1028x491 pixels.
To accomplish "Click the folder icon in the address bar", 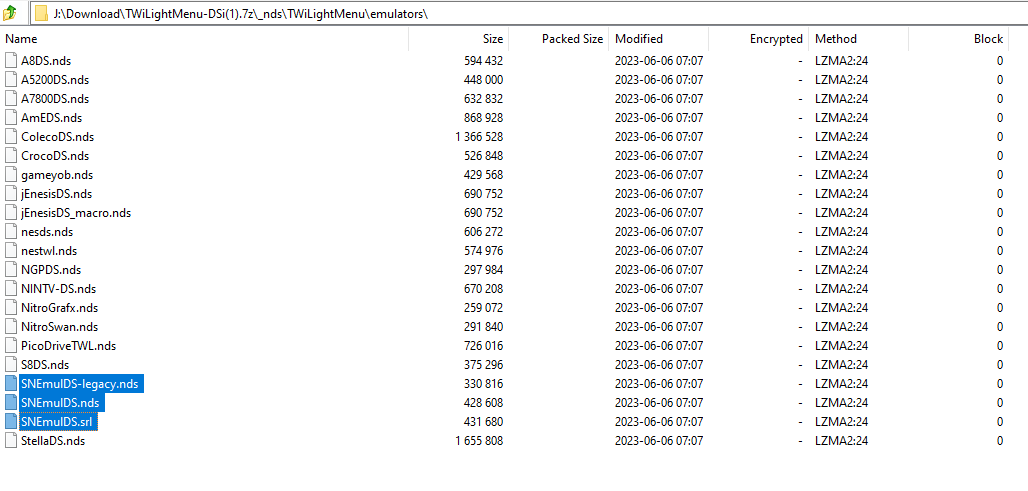I will [x=41, y=13].
